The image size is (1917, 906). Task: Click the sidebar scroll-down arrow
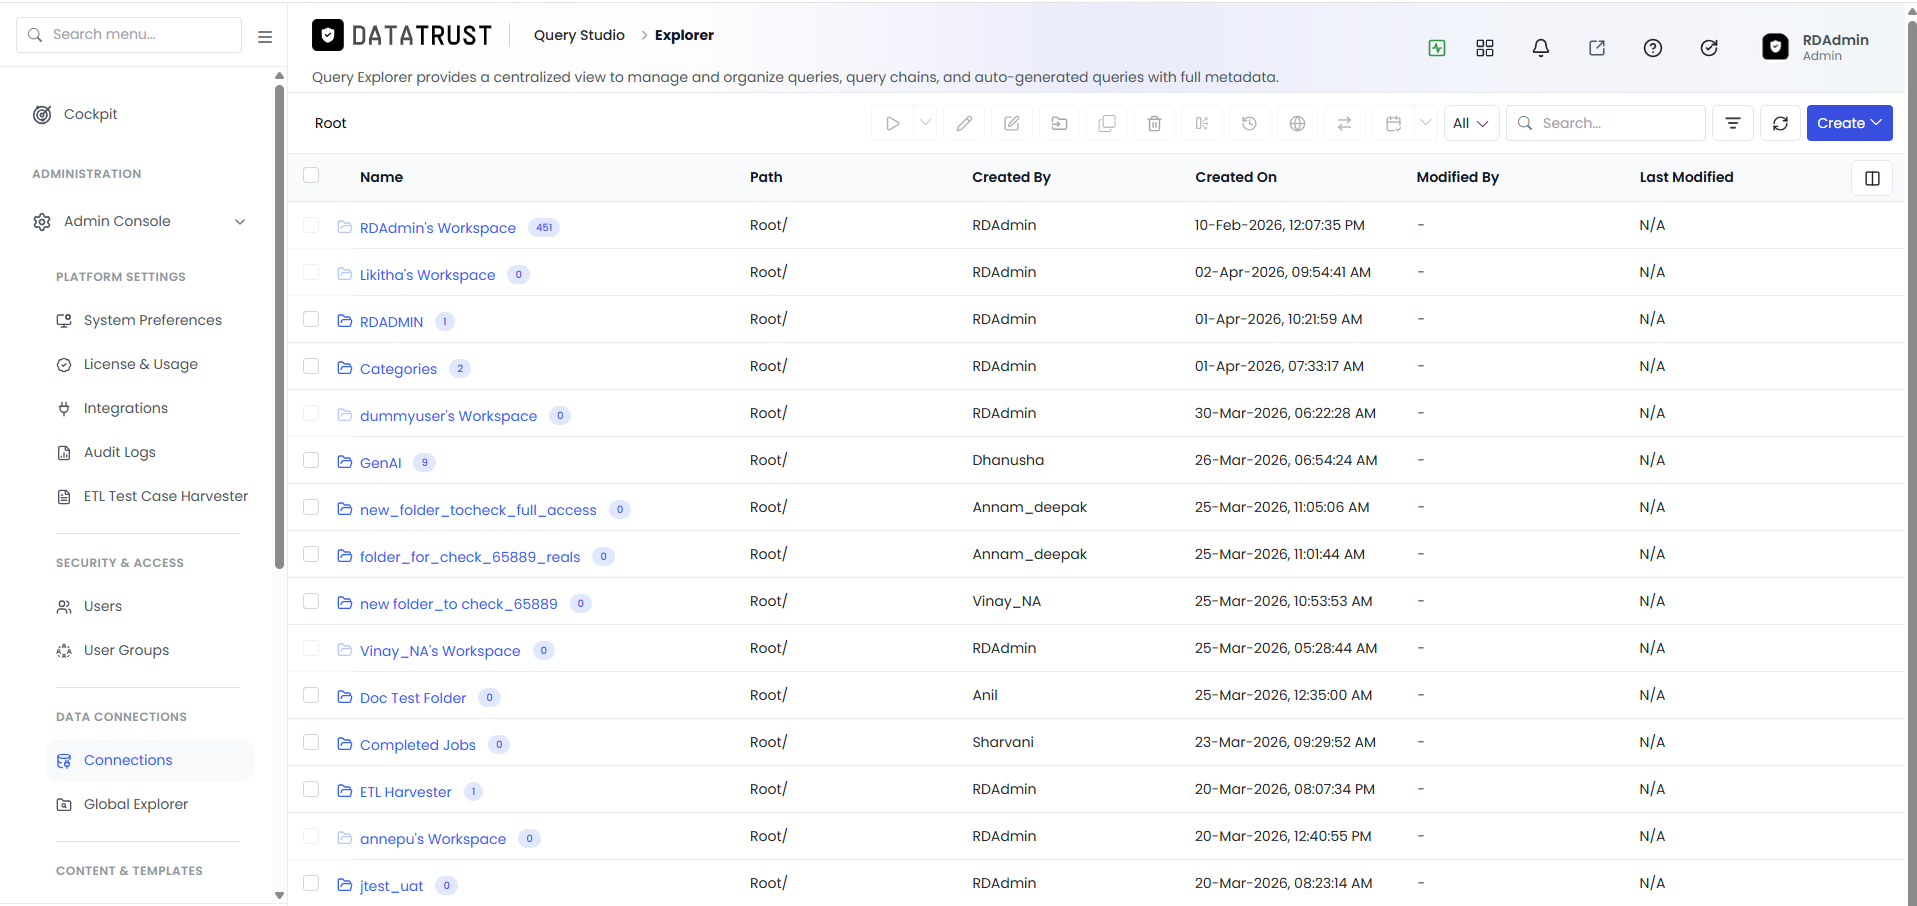tap(279, 895)
